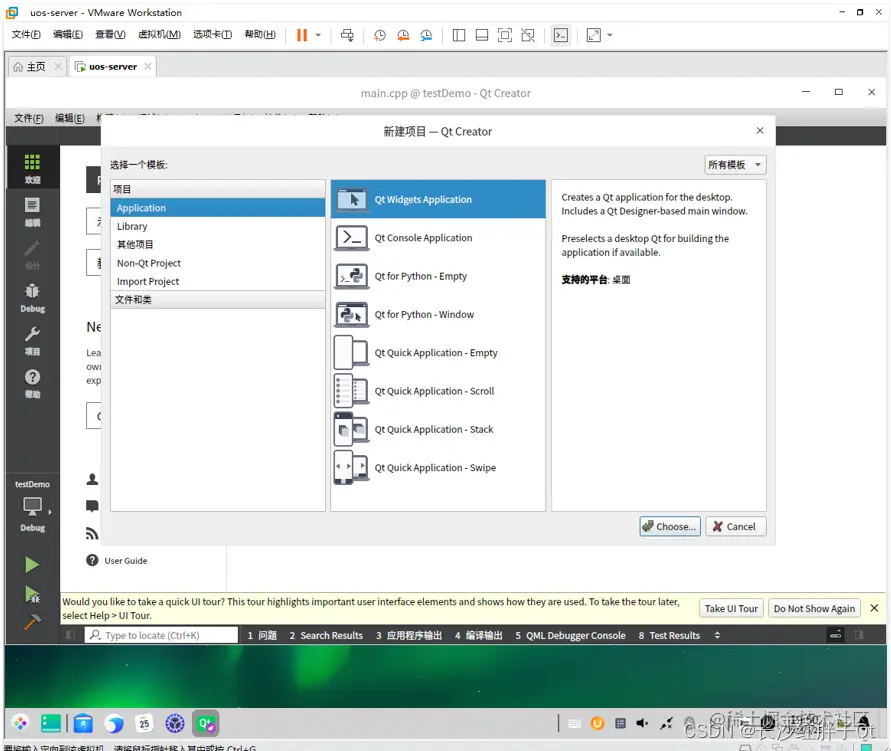Cancel the new project dialog
The image size is (891, 751).
[x=735, y=527]
